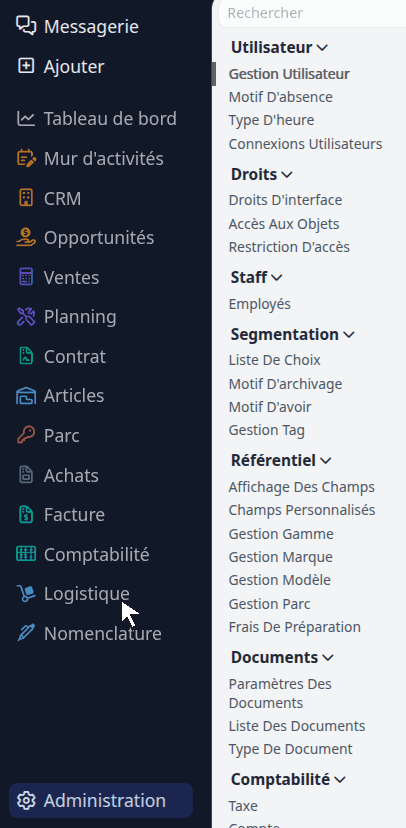Open Champs Personnalisés link
The height and width of the screenshot is (828, 406).
click(302, 510)
